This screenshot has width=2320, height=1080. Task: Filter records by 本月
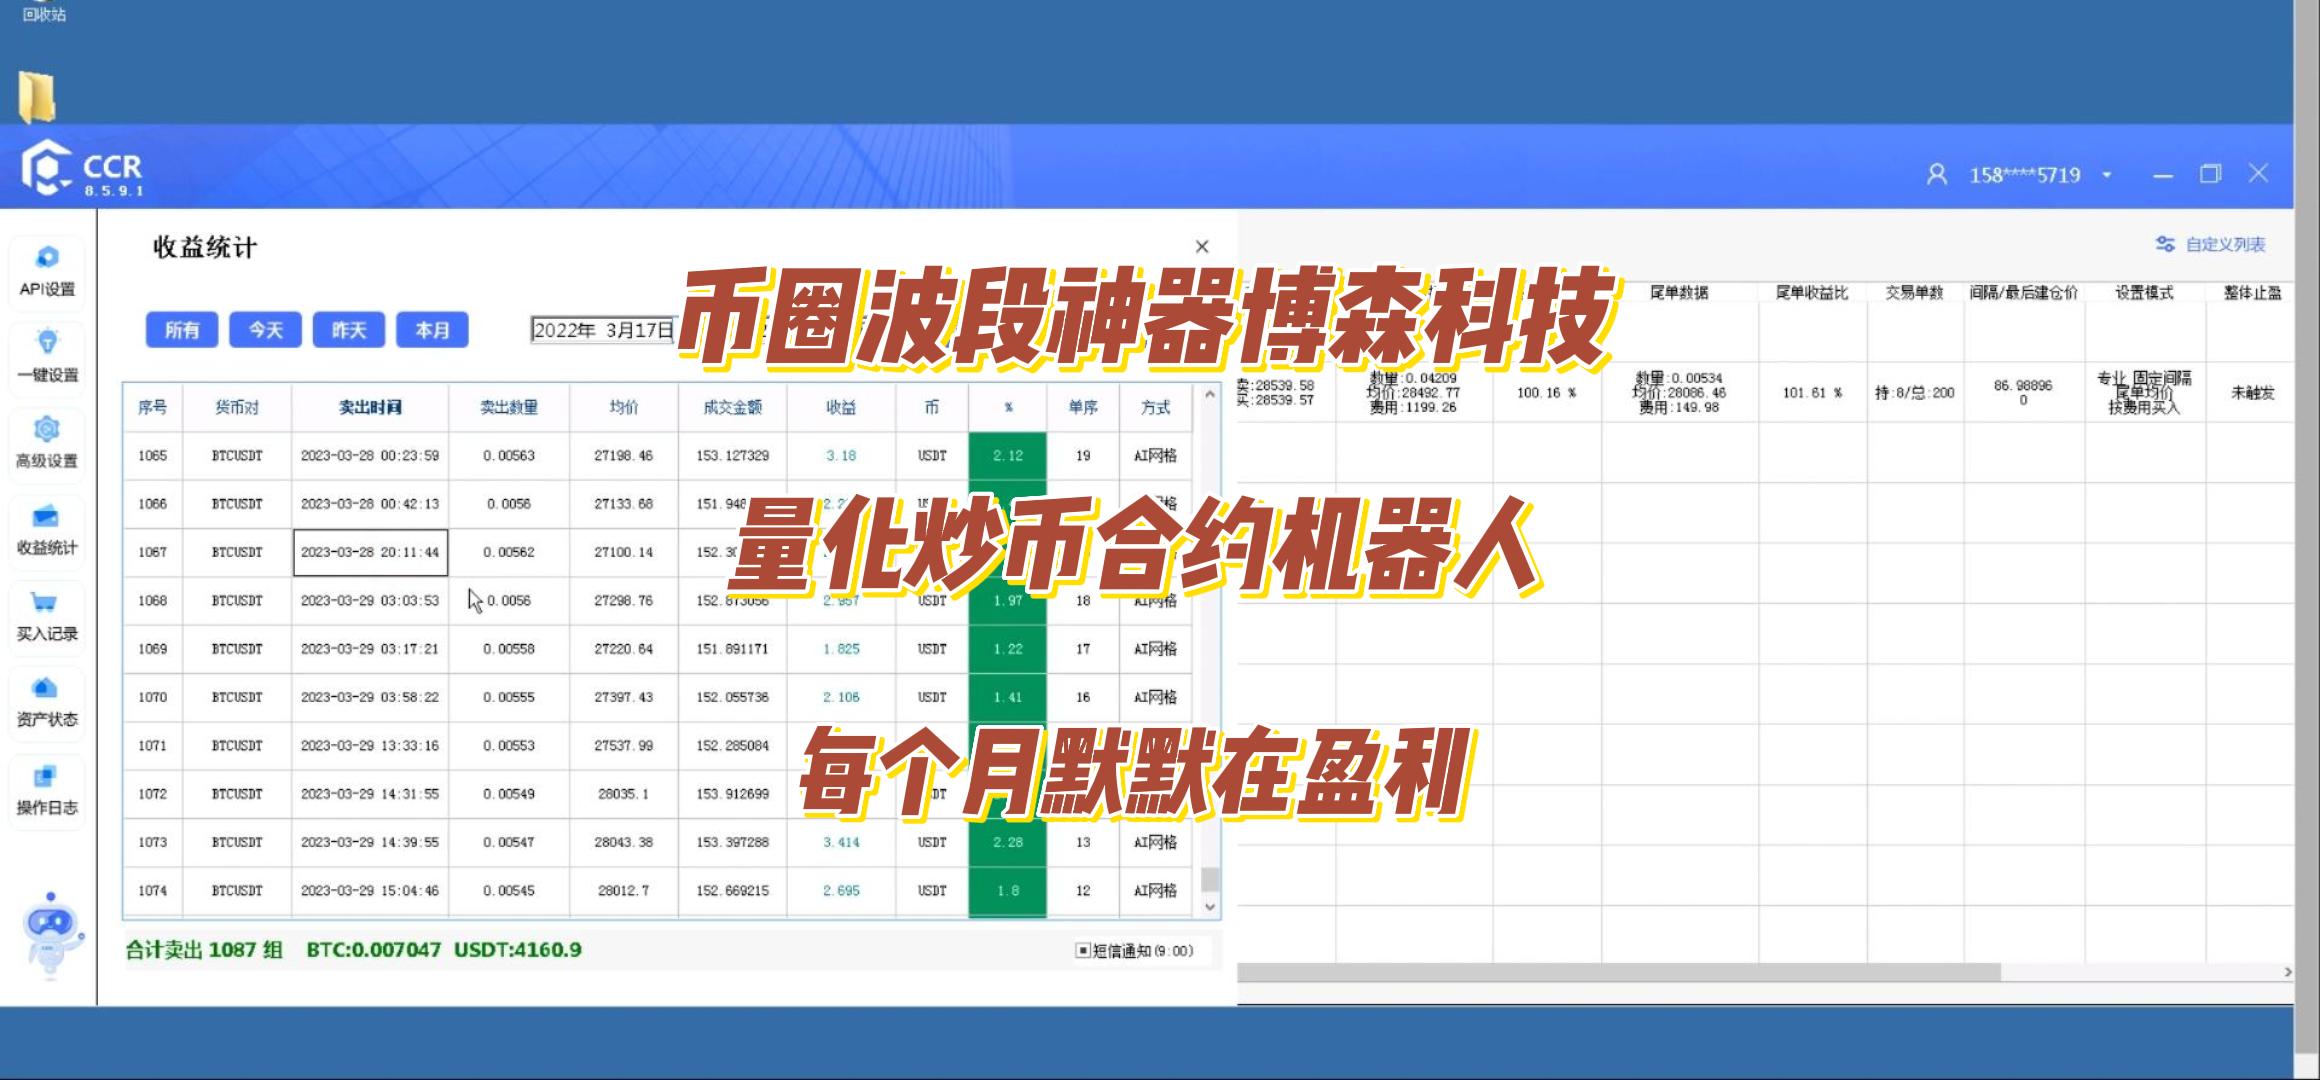[x=432, y=330]
